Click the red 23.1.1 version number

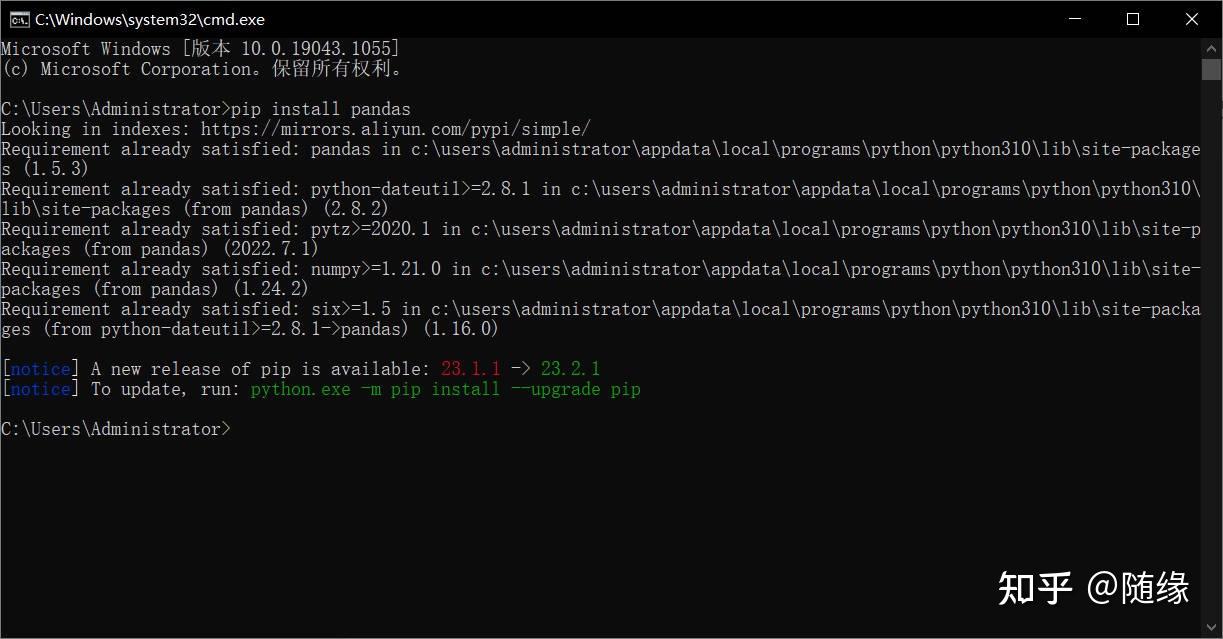pos(470,368)
